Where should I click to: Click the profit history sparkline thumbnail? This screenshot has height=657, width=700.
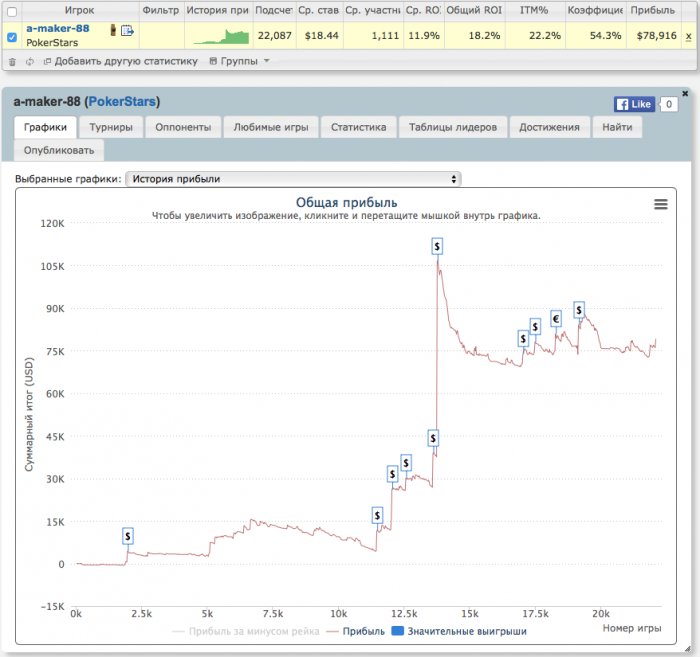(221, 37)
